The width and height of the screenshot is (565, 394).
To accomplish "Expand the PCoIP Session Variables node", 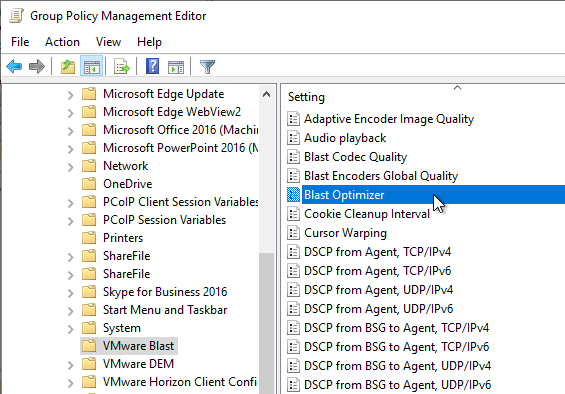I will [71, 221].
